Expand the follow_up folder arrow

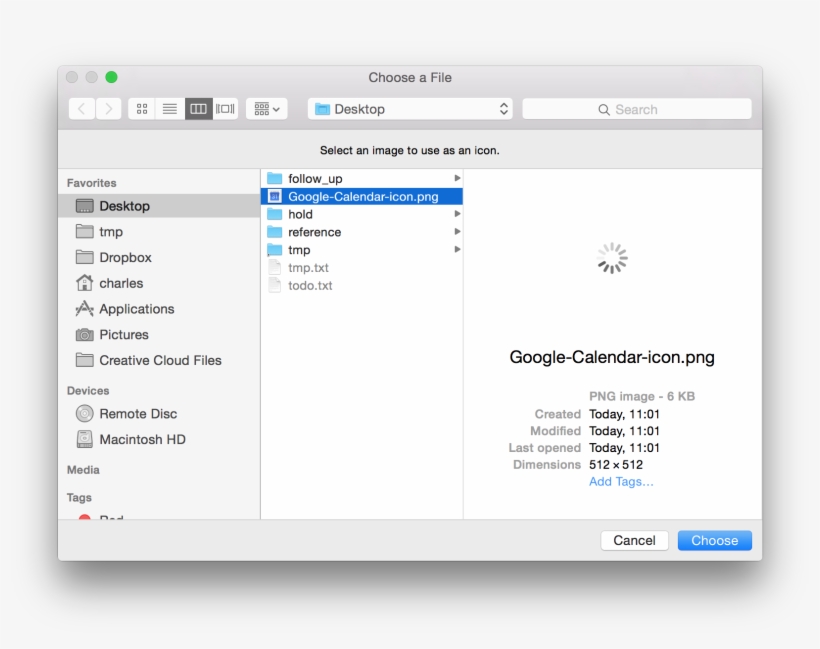coord(457,178)
